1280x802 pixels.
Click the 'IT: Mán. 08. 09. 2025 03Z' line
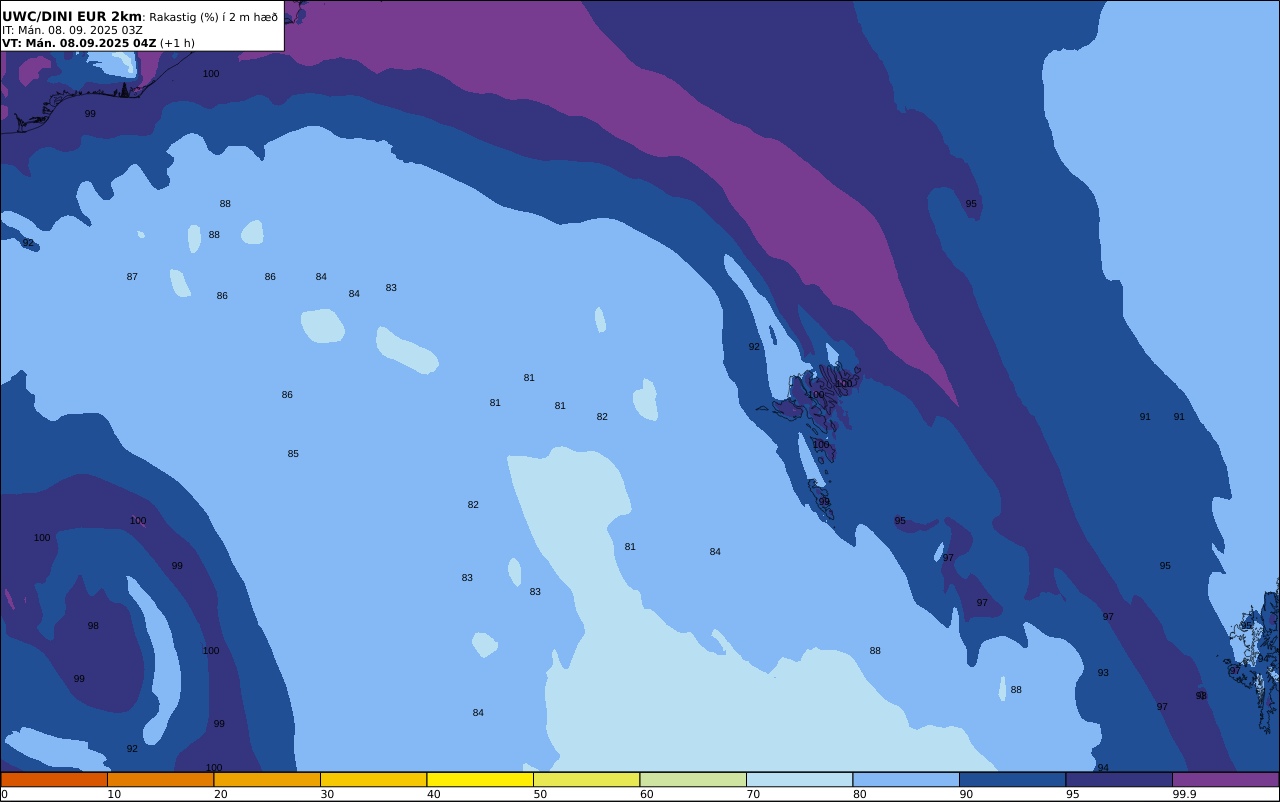tap(72, 30)
